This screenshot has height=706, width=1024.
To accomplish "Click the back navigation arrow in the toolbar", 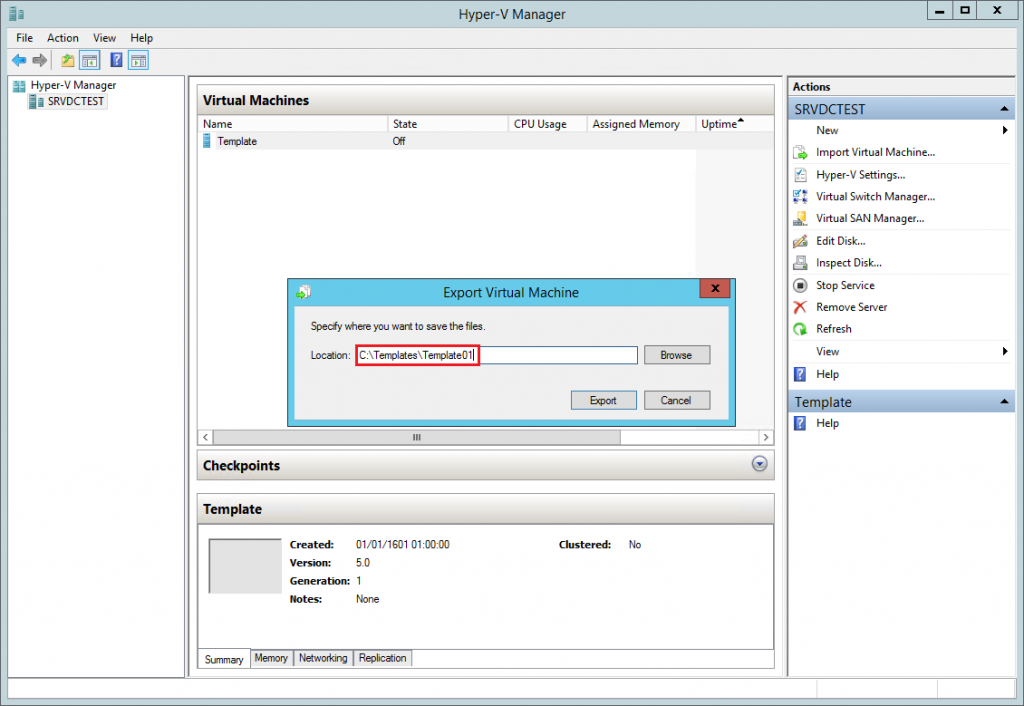I will (18, 59).
